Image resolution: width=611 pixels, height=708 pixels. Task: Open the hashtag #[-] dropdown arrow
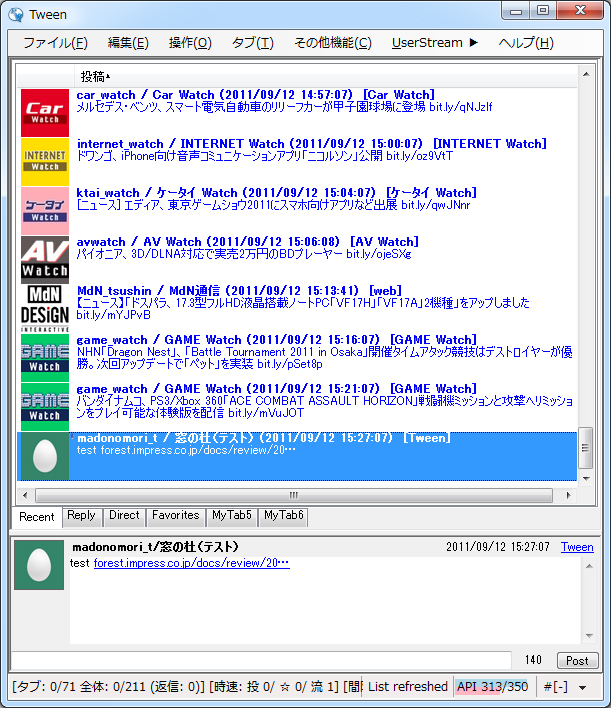point(583,688)
